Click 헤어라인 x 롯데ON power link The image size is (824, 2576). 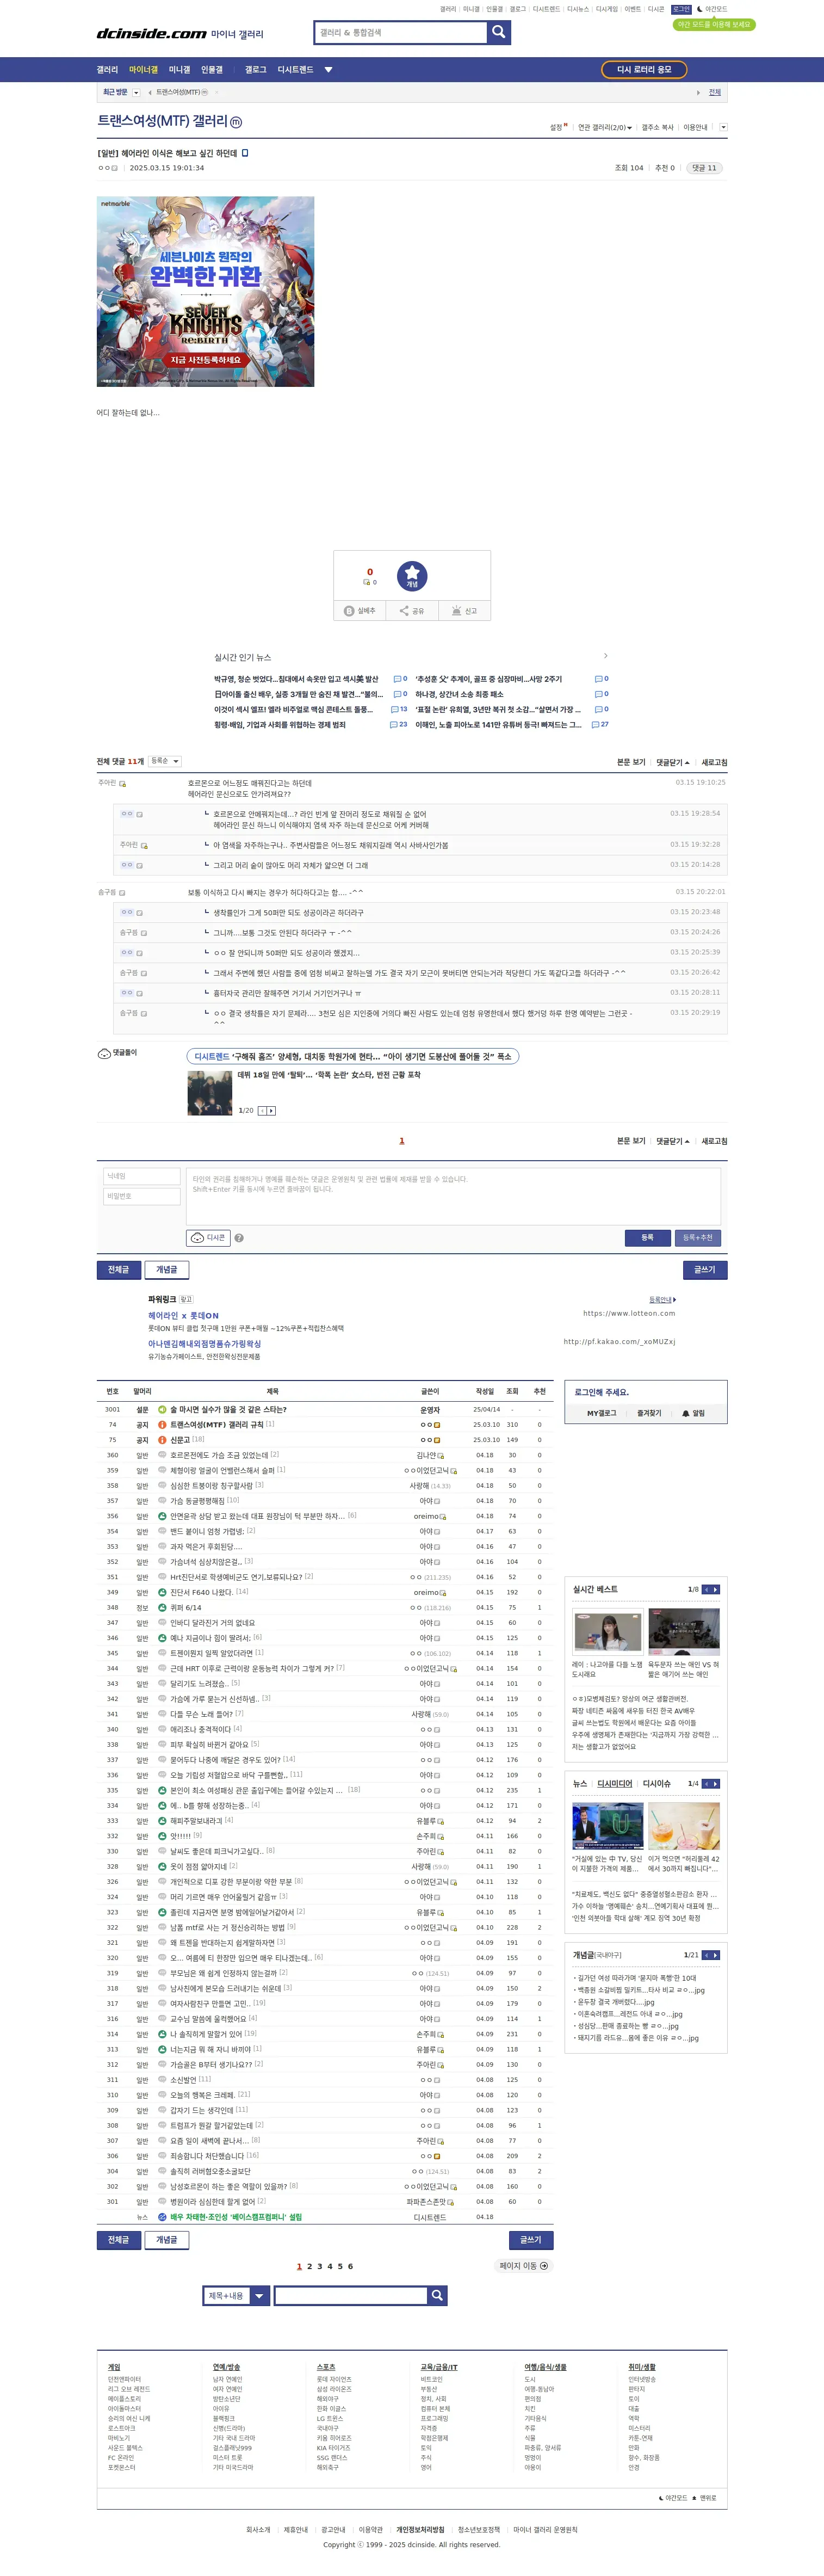(183, 1316)
